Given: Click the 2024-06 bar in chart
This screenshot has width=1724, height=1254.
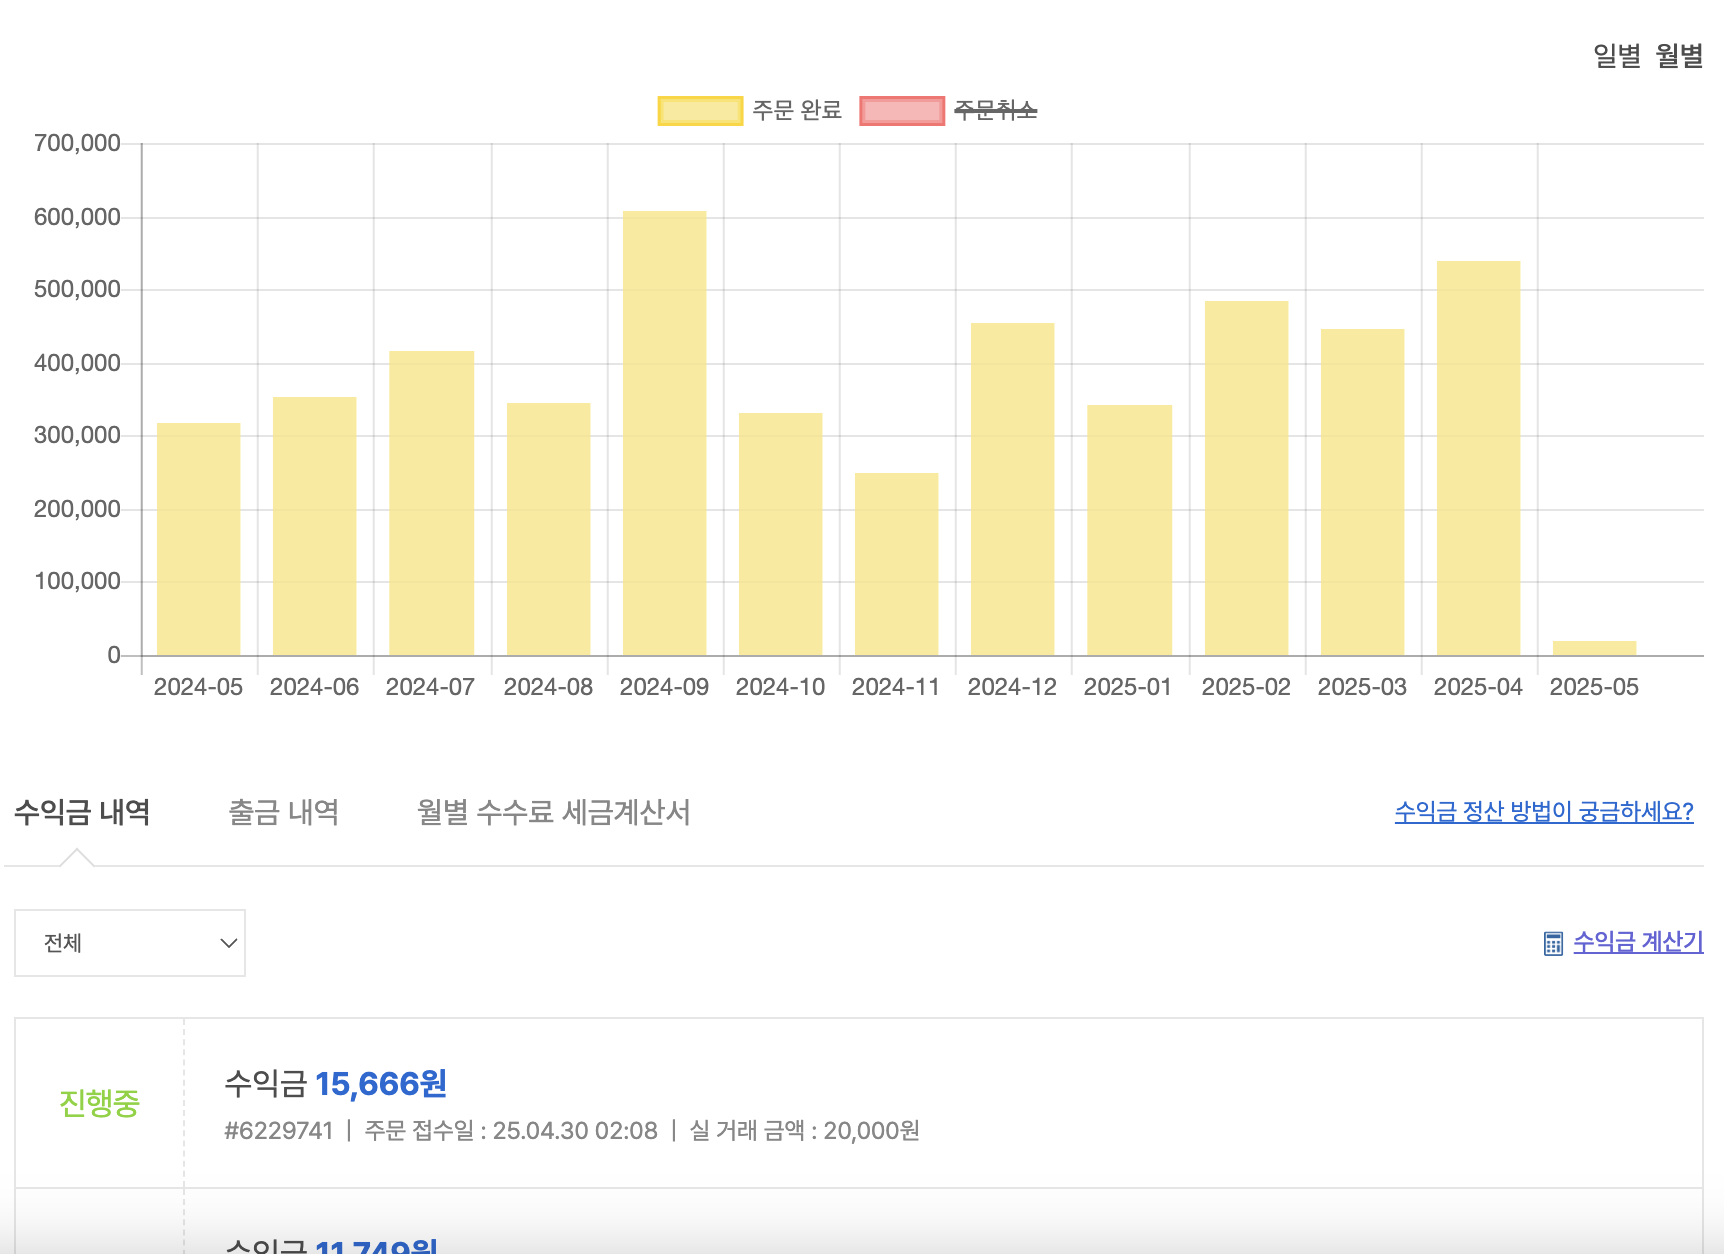Looking at the screenshot, I should (x=314, y=526).
